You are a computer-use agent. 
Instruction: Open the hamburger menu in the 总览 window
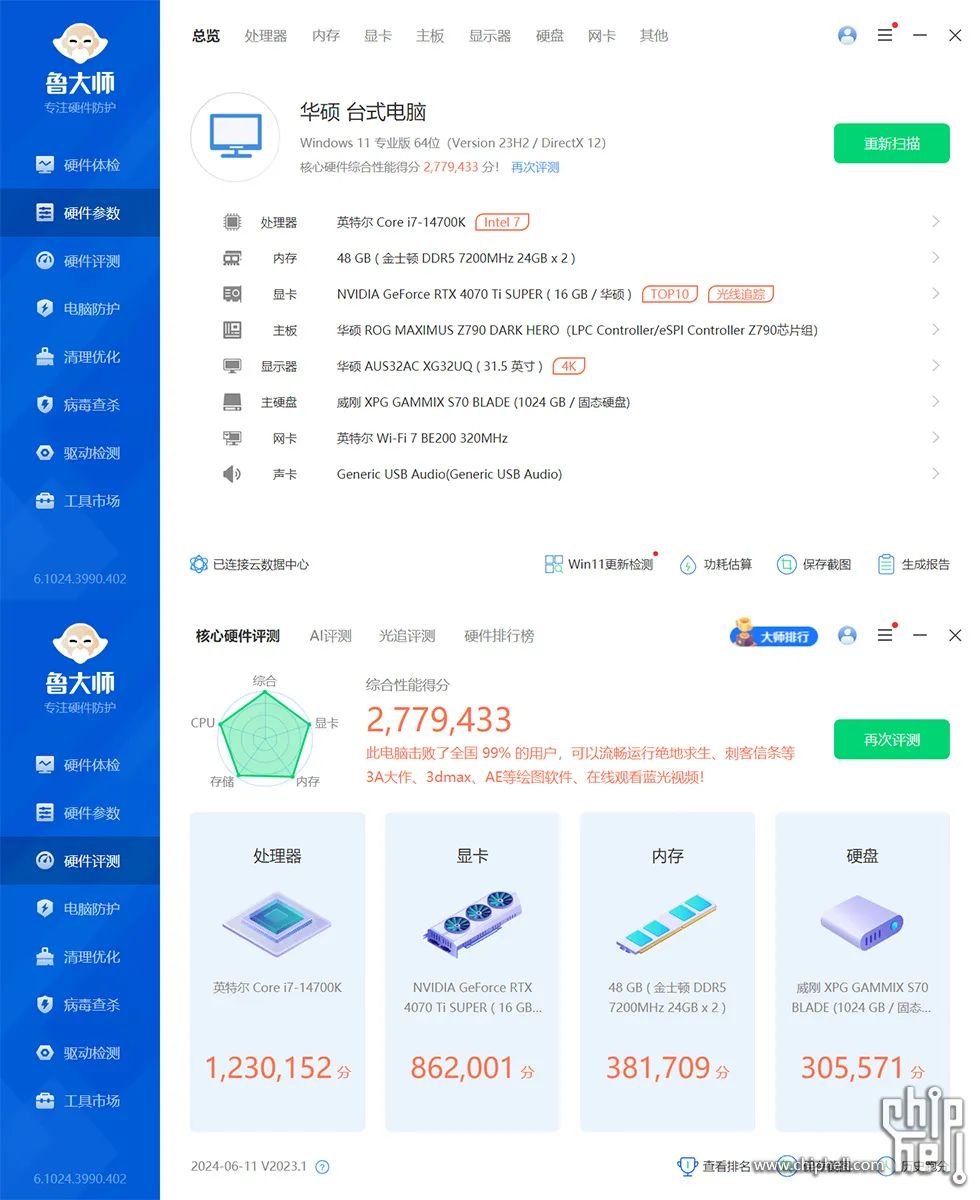pyautogui.click(x=885, y=35)
